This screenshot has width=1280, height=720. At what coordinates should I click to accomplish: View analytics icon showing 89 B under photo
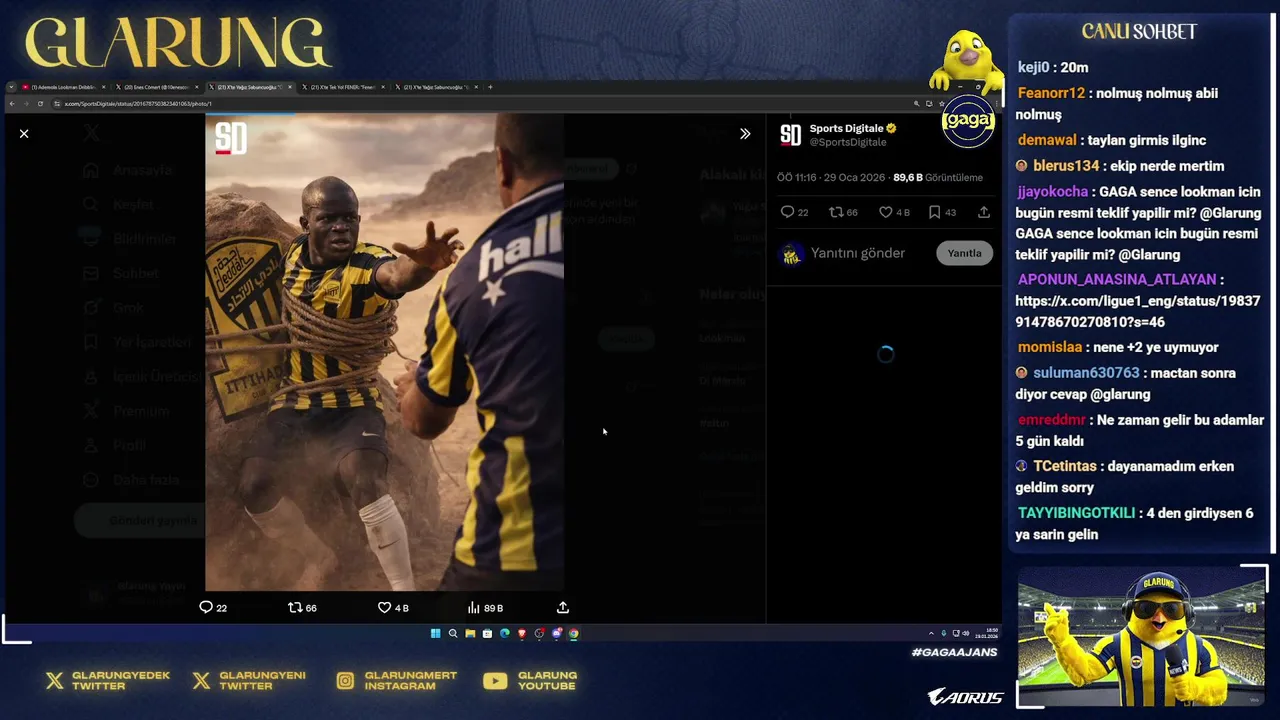point(473,607)
